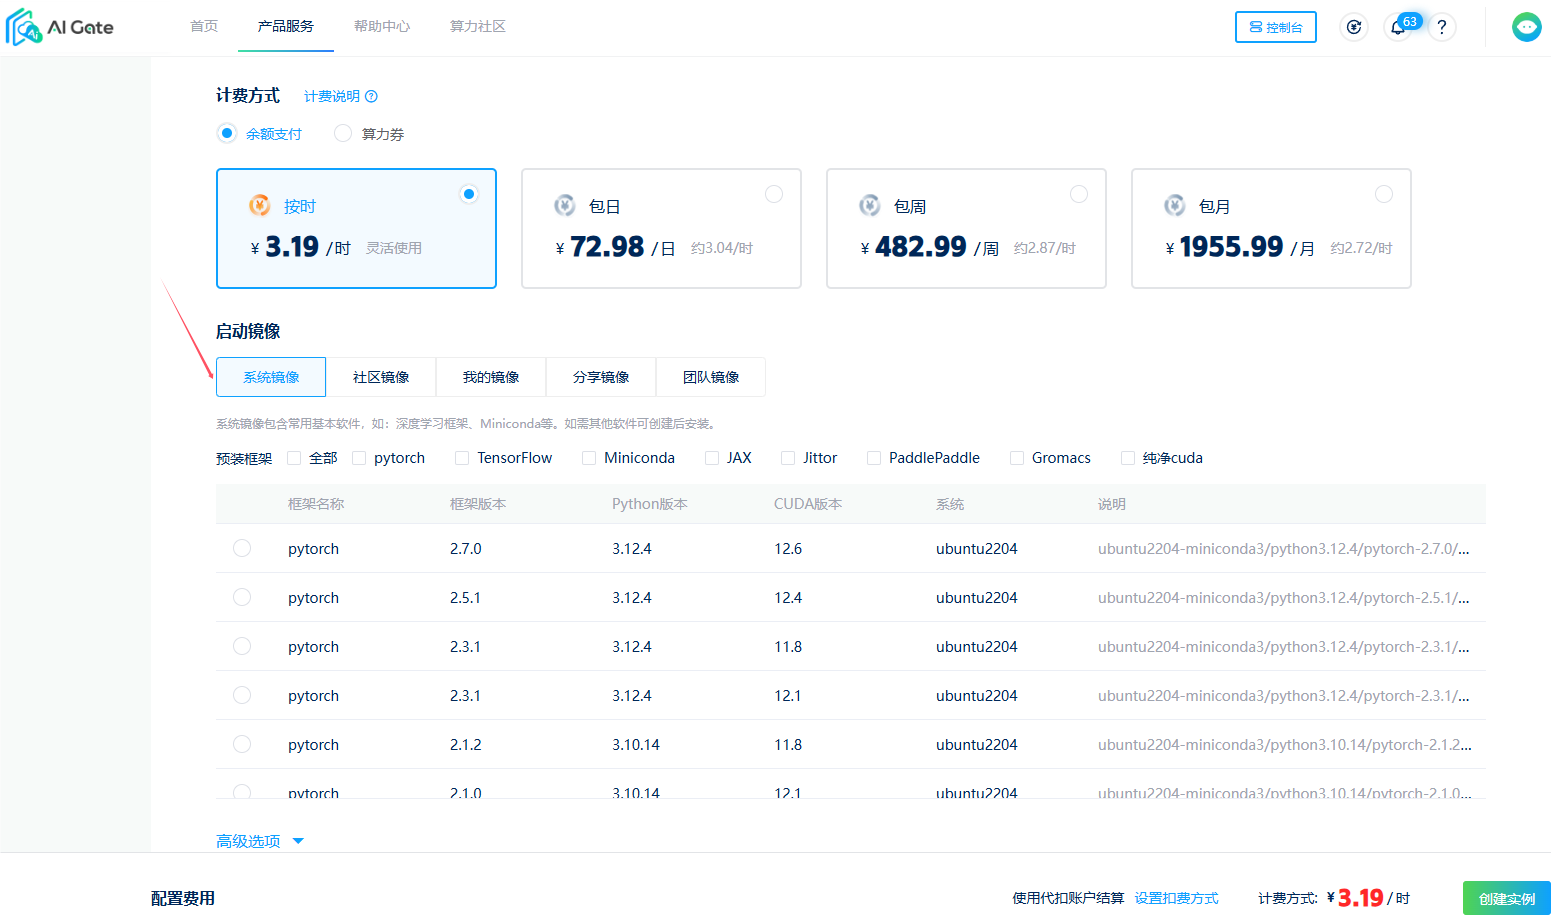Open the 计费说明 billing explanation link
Viewport: 1551px width, 917px height.
pyautogui.click(x=332, y=96)
